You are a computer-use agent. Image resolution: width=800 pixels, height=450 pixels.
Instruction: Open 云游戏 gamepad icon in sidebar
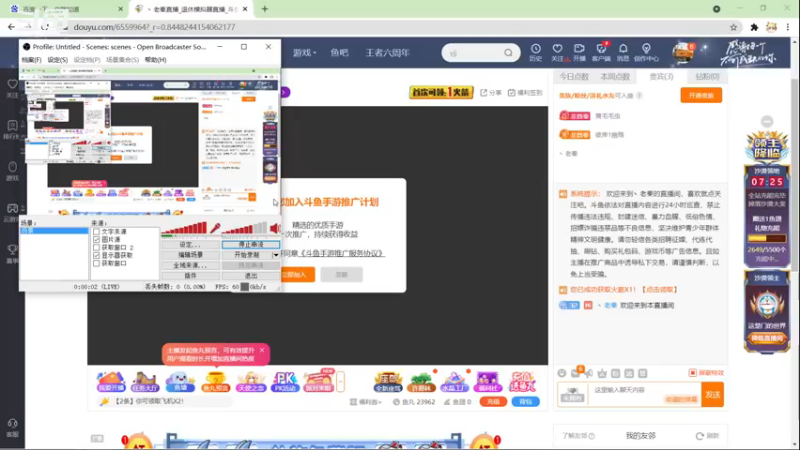[x=12, y=213]
